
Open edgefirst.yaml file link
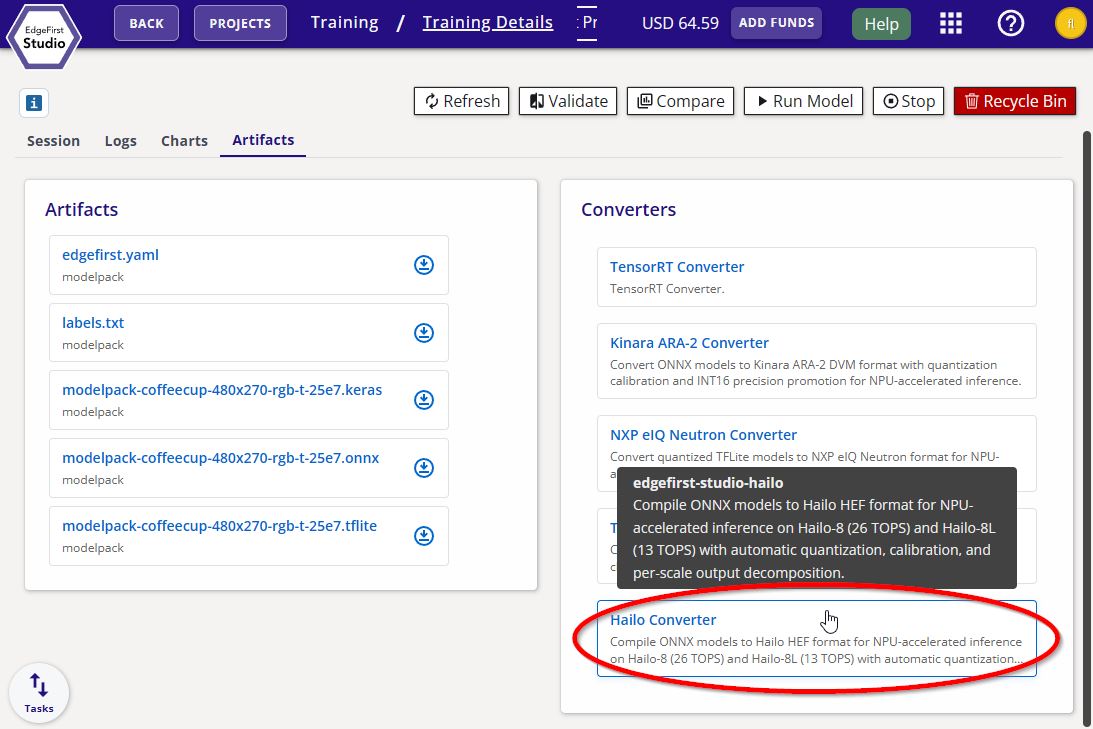[x=110, y=254]
